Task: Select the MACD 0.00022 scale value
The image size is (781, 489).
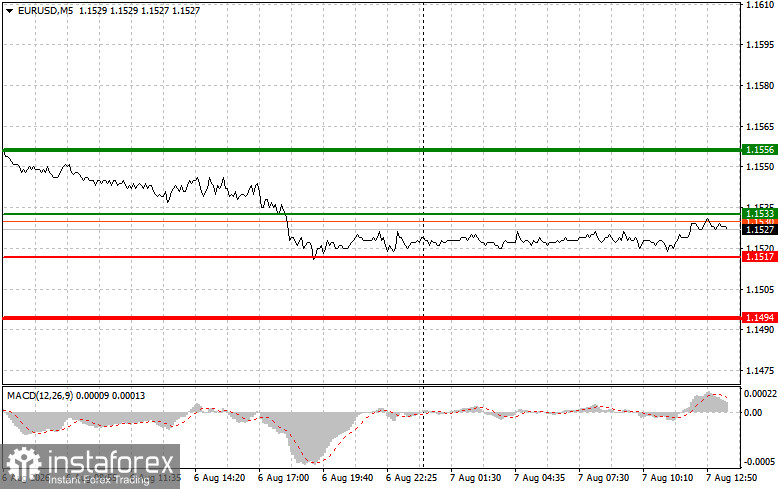Action: coord(760,393)
